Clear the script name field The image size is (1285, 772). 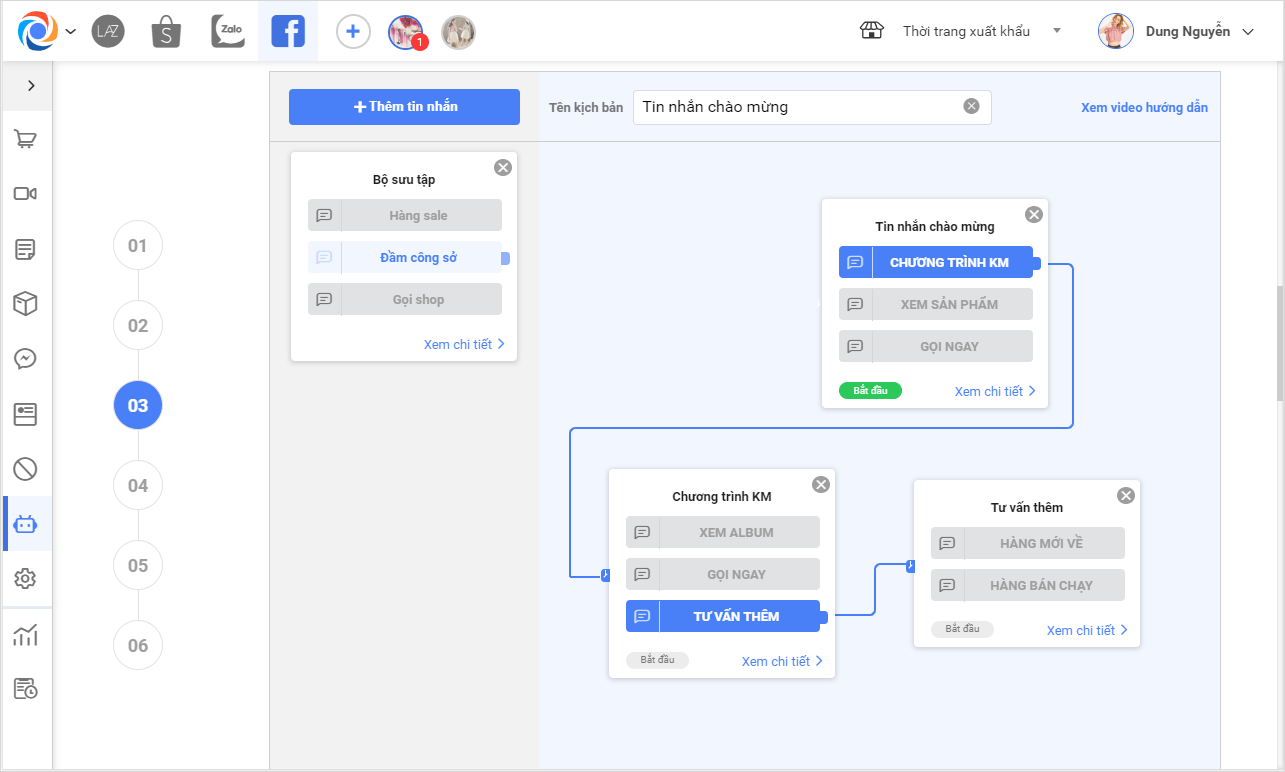(971, 107)
